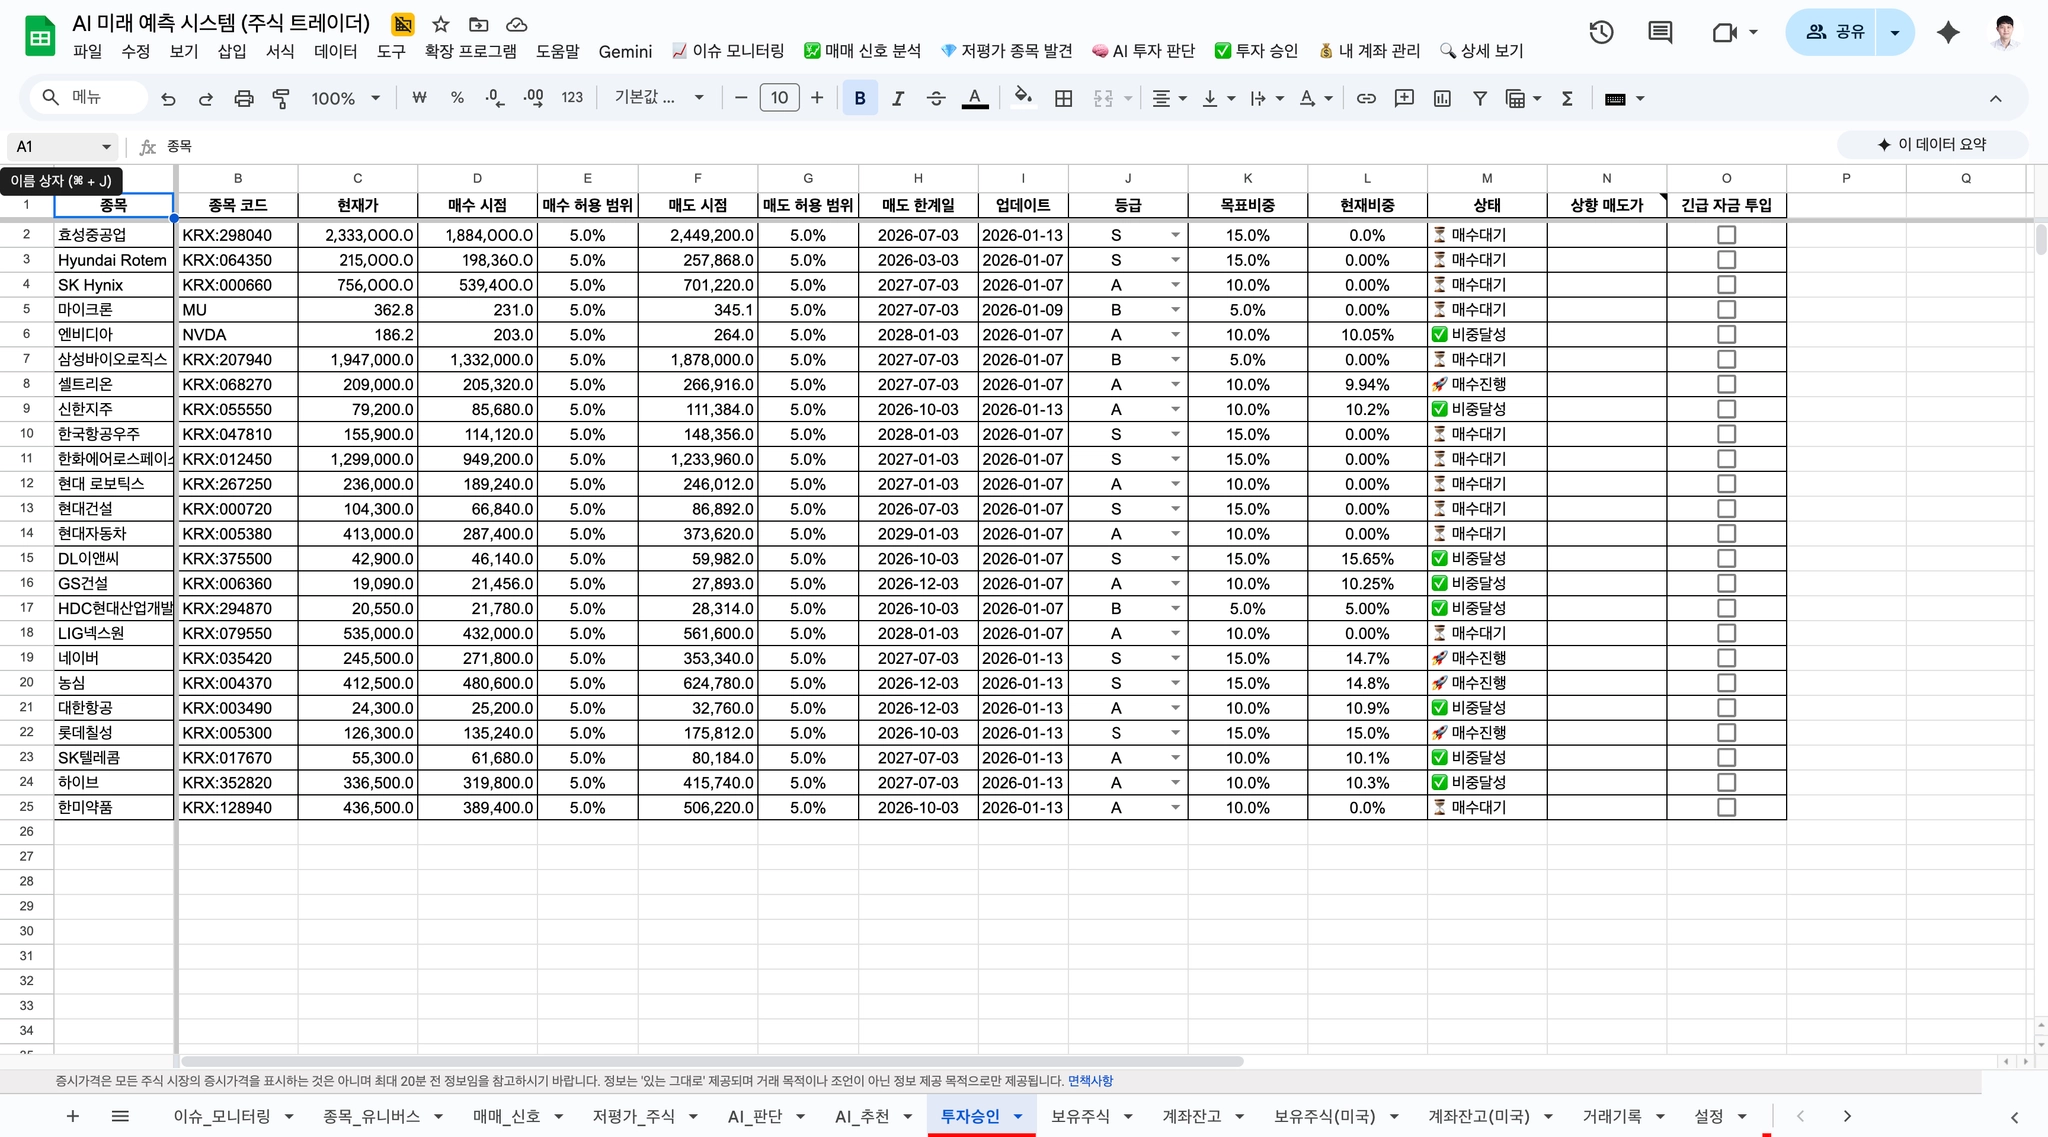Click the undo icon in toolbar
Screen dimensions: 2048x1137
click(x=168, y=98)
